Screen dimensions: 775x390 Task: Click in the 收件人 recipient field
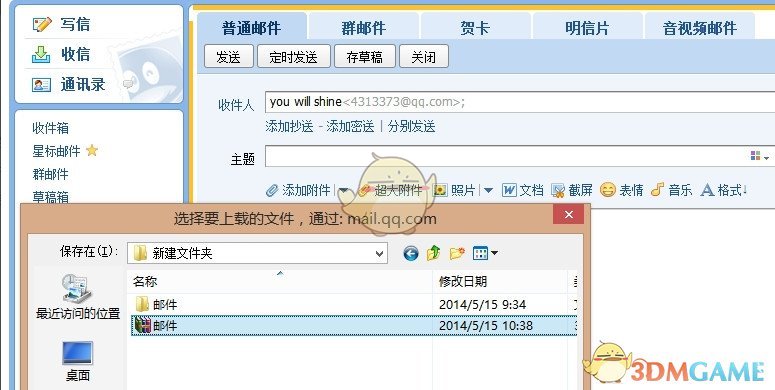pyautogui.click(x=520, y=102)
